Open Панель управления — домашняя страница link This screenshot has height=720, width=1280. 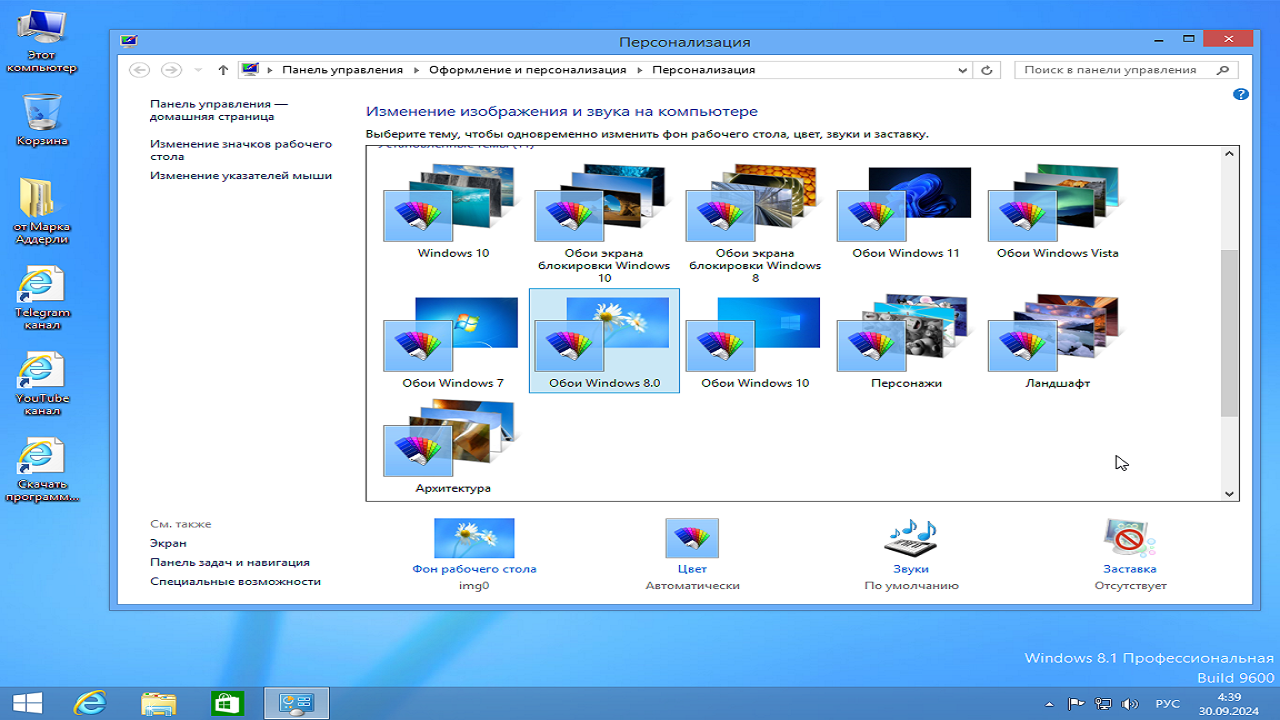218,110
